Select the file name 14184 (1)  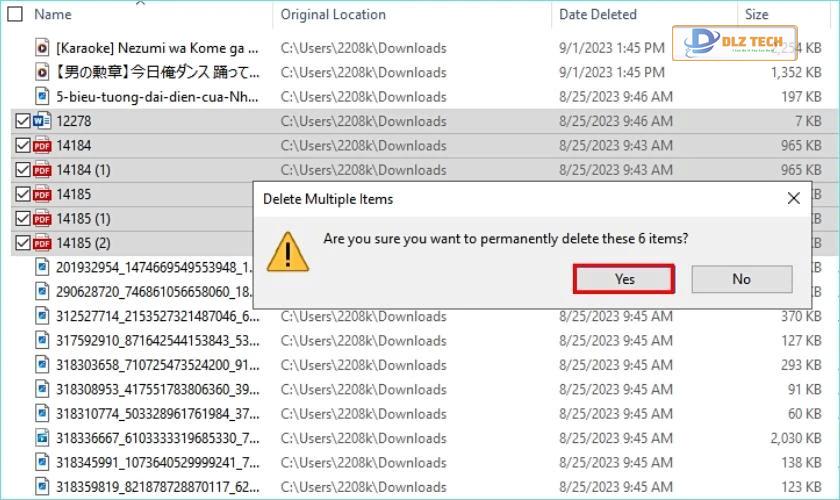coord(83,170)
